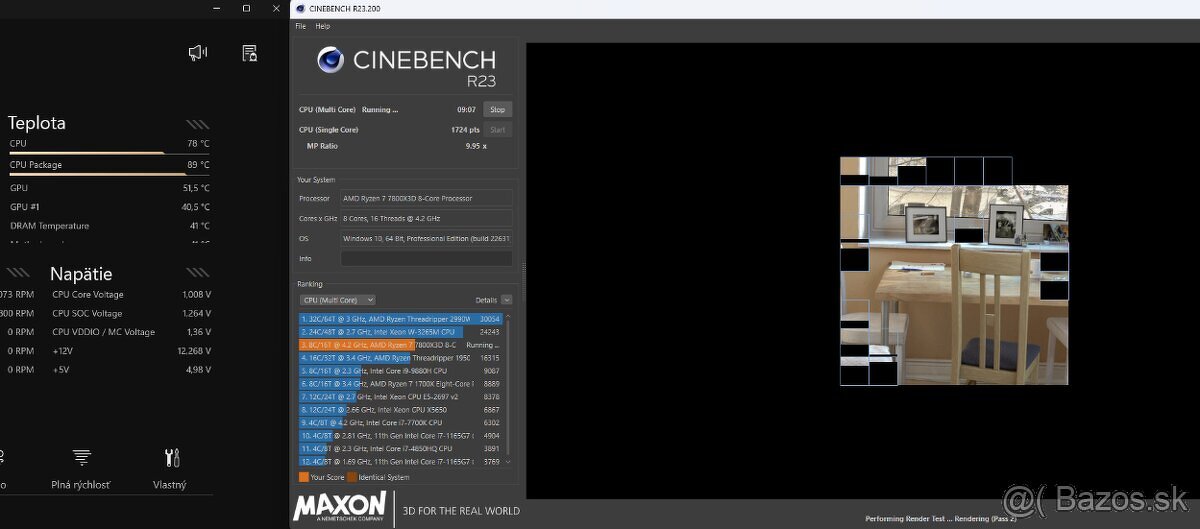Select ranking row Intel Xeon W-3265M CPU
The image size is (1200, 529).
click(400, 331)
